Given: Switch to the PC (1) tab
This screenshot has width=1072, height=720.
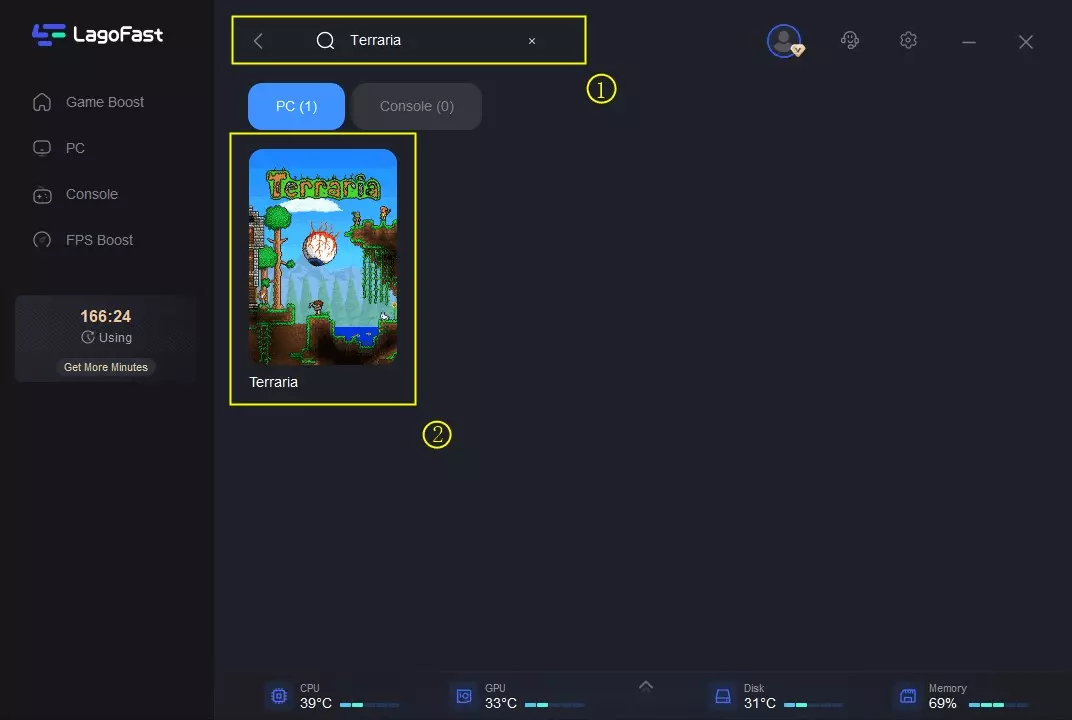Looking at the screenshot, I should [296, 106].
